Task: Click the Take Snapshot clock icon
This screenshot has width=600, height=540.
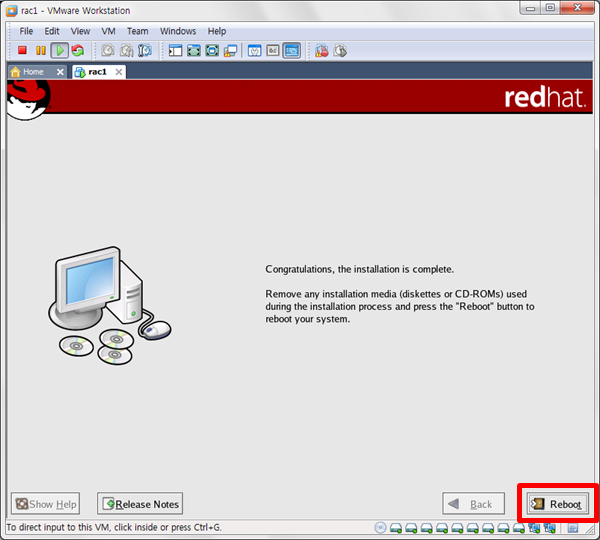Action: (x=108, y=50)
